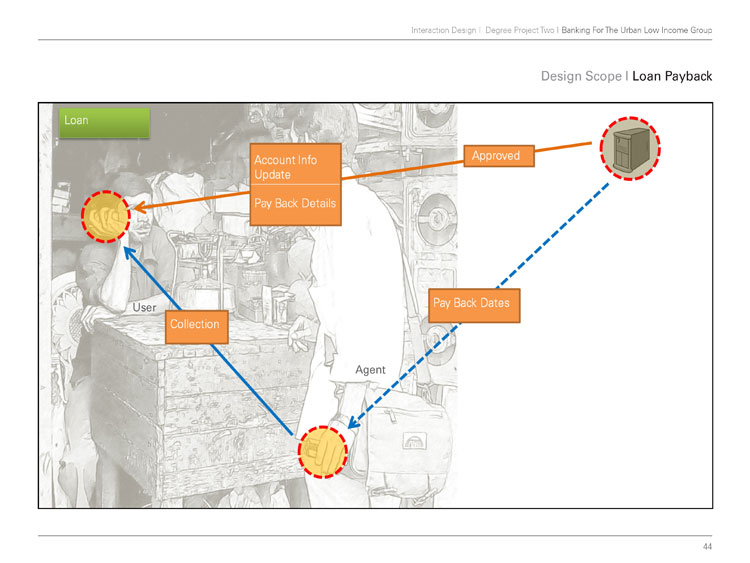Click the Pay Back Dates label
This screenshot has width=750, height=563.
click(474, 305)
